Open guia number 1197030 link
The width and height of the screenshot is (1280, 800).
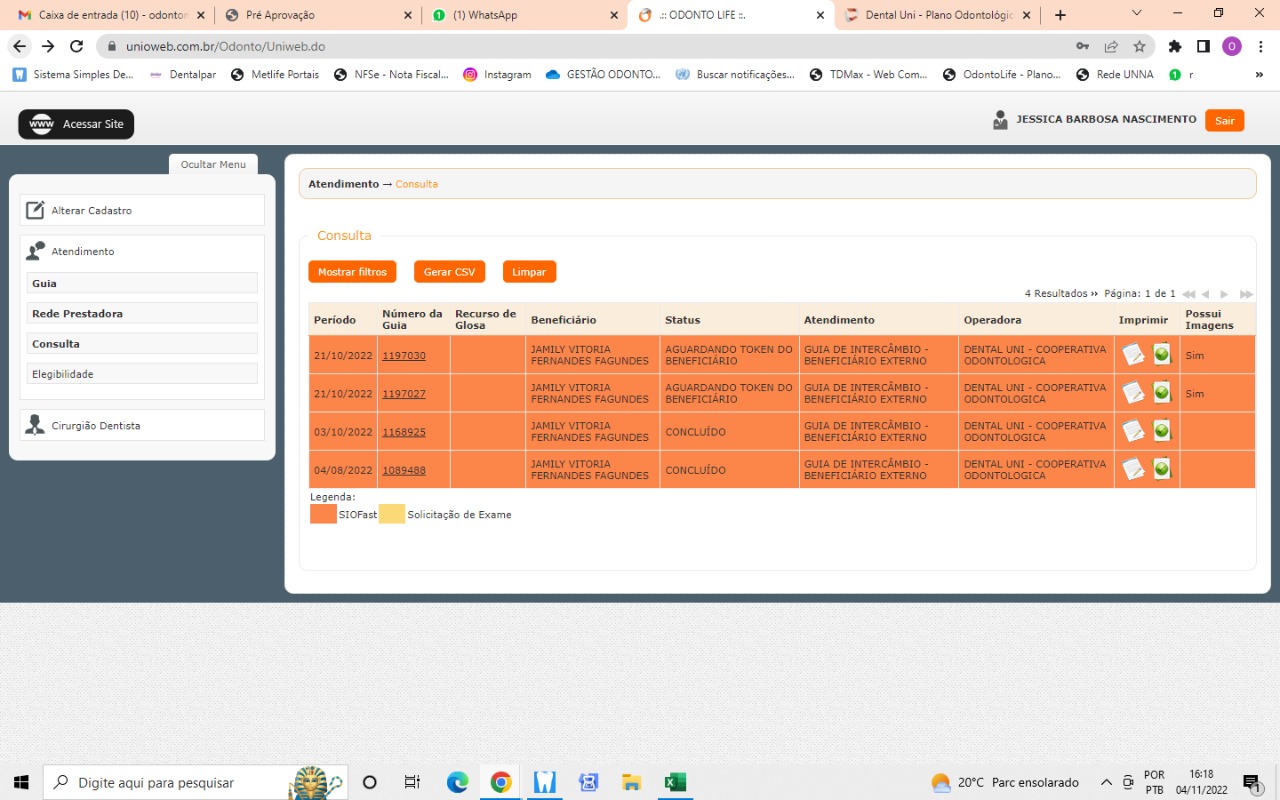tap(404, 356)
